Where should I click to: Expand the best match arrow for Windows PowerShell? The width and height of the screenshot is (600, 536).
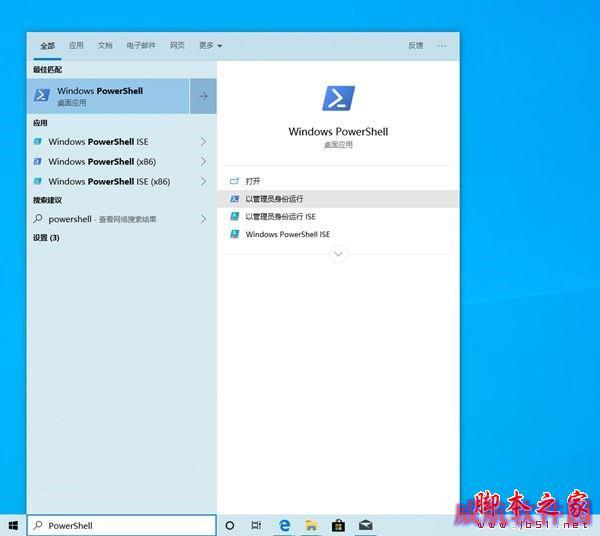pos(203,96)
